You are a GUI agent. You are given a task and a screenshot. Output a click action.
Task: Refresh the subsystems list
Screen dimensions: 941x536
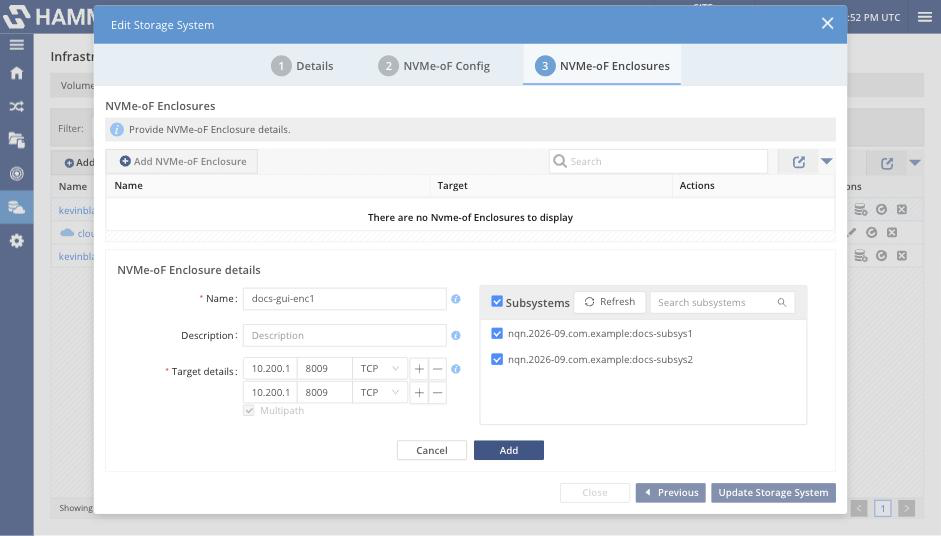point(610,302)
